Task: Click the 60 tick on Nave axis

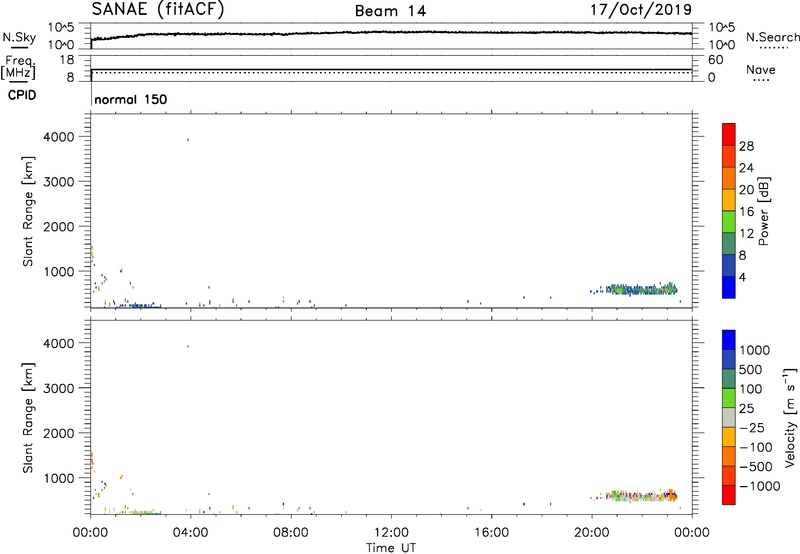Action: (715, 60)
